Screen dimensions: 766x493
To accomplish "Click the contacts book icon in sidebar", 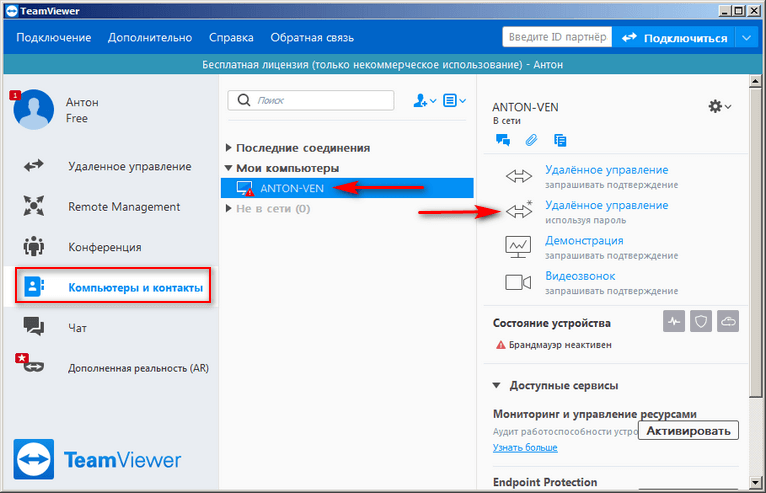I will coord(34,287).
